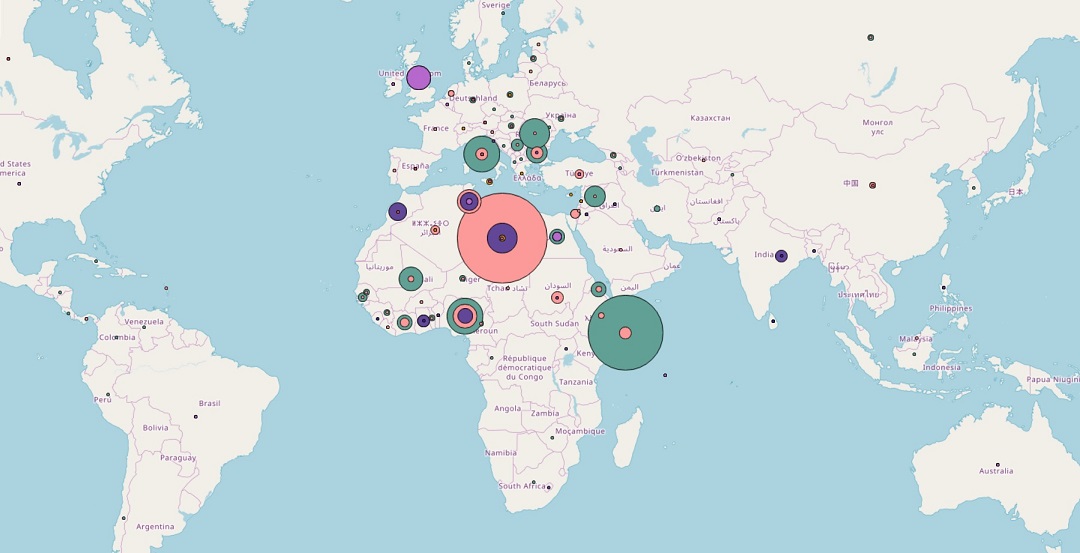This screenshot has width=1080, height=553.
Task: Open the concentric circle marker over Nigeria
Action: (465, 316)
